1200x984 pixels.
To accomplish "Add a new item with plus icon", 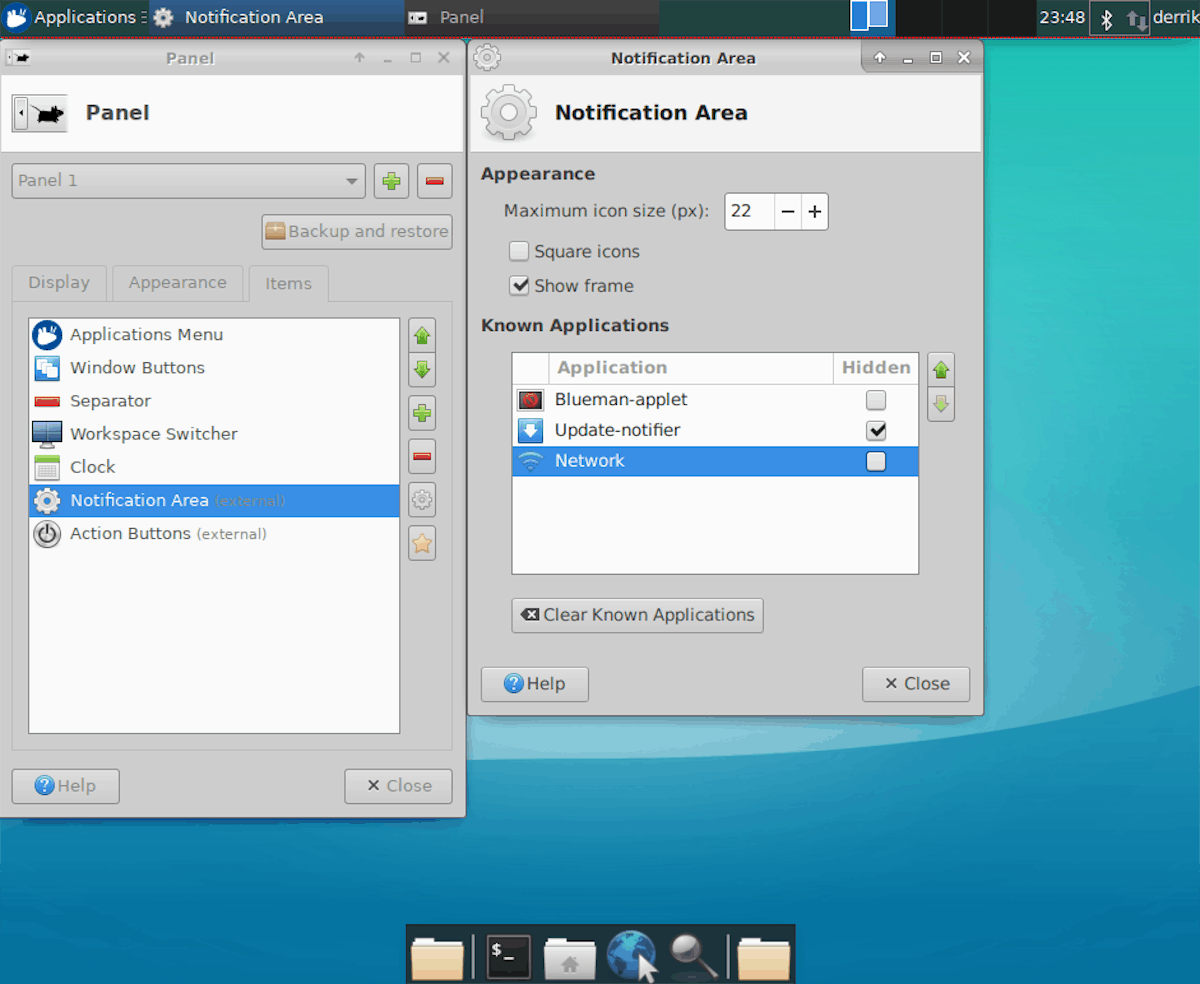I will click(x=421, y=412).
